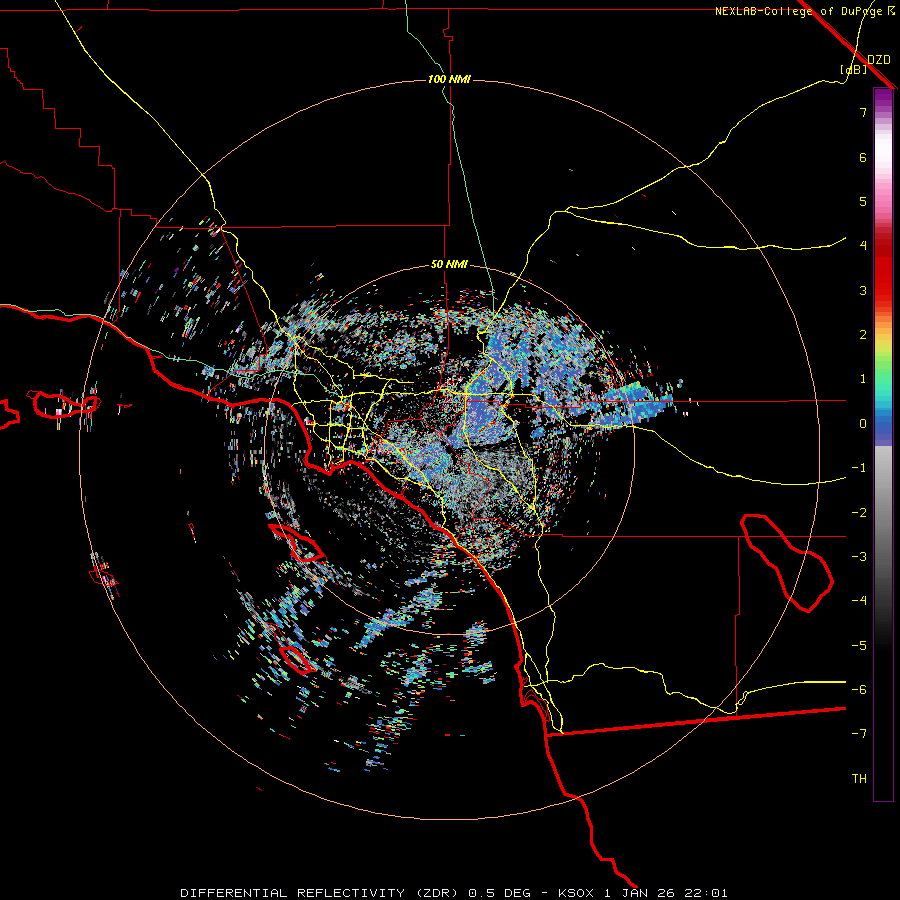Click the "TH" threshold label on the scale

[859, 779]
